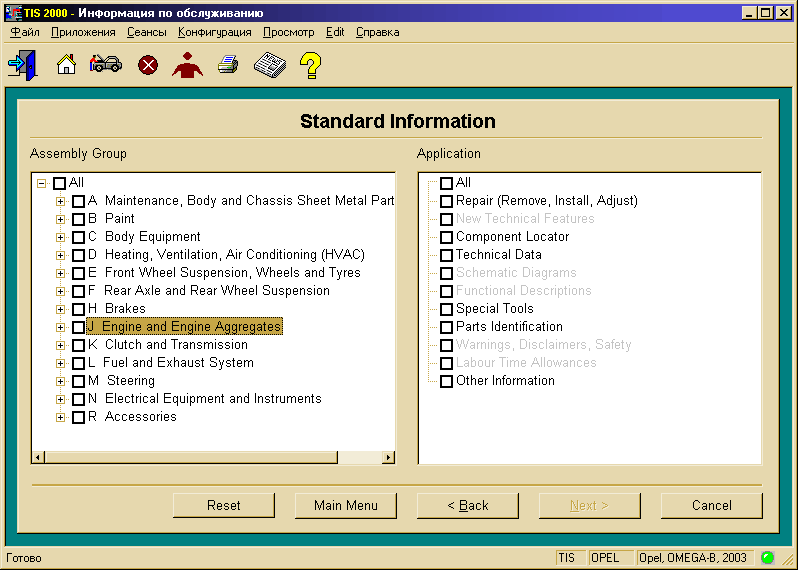798x570 pixels.
Task: Expand the C Body Equipment node
Action: [x=61, y=237]
